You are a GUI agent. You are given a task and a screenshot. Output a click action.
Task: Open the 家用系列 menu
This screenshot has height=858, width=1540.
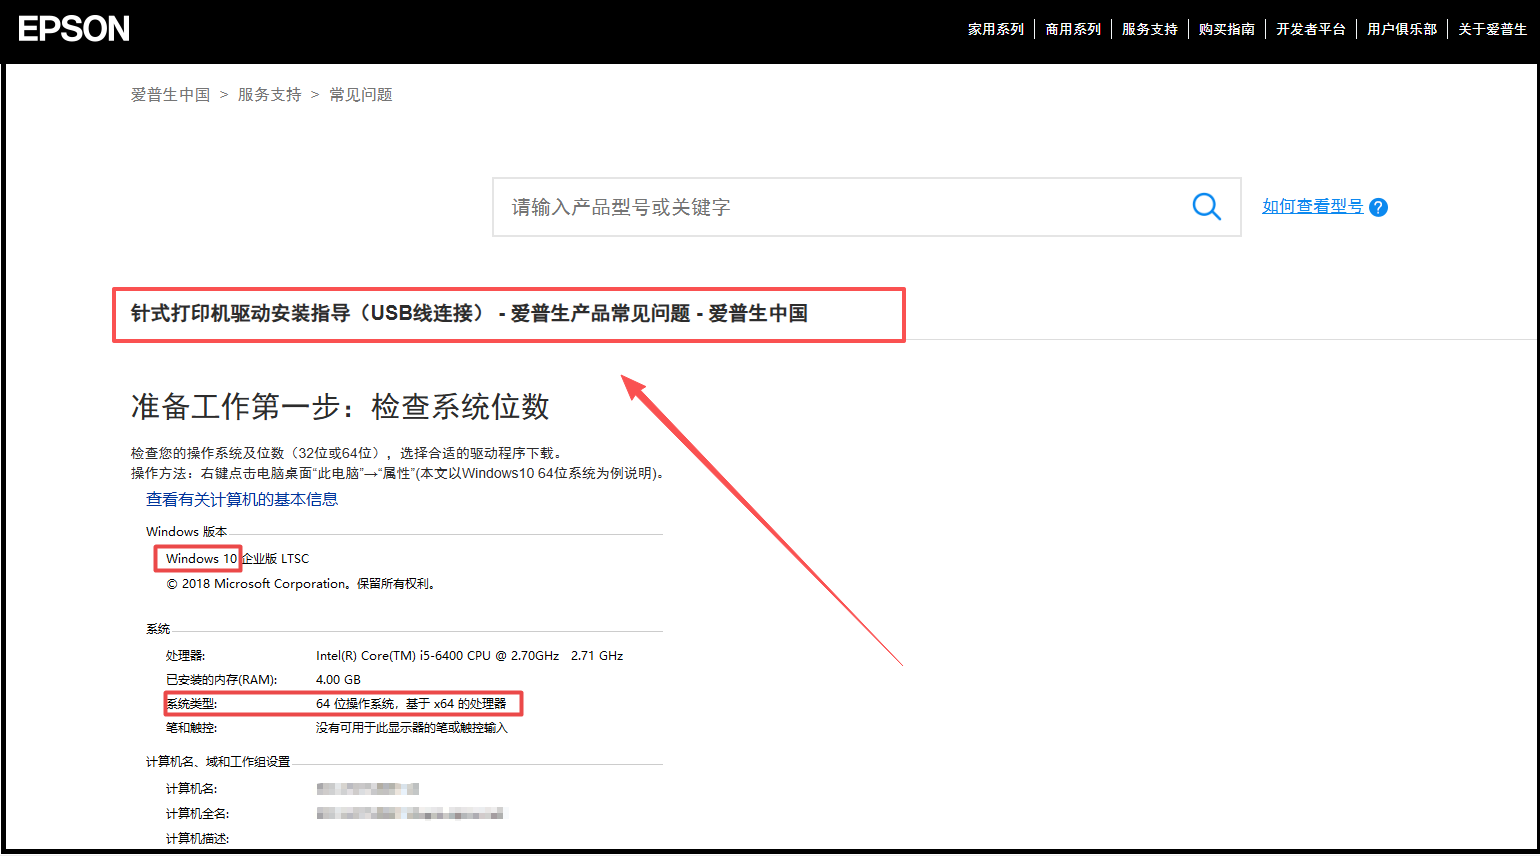click(996, 29)
